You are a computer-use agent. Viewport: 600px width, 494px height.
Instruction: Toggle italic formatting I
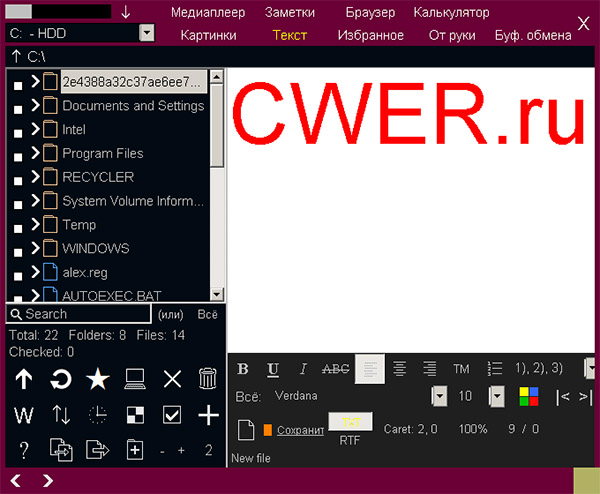(x=303, y=369)
